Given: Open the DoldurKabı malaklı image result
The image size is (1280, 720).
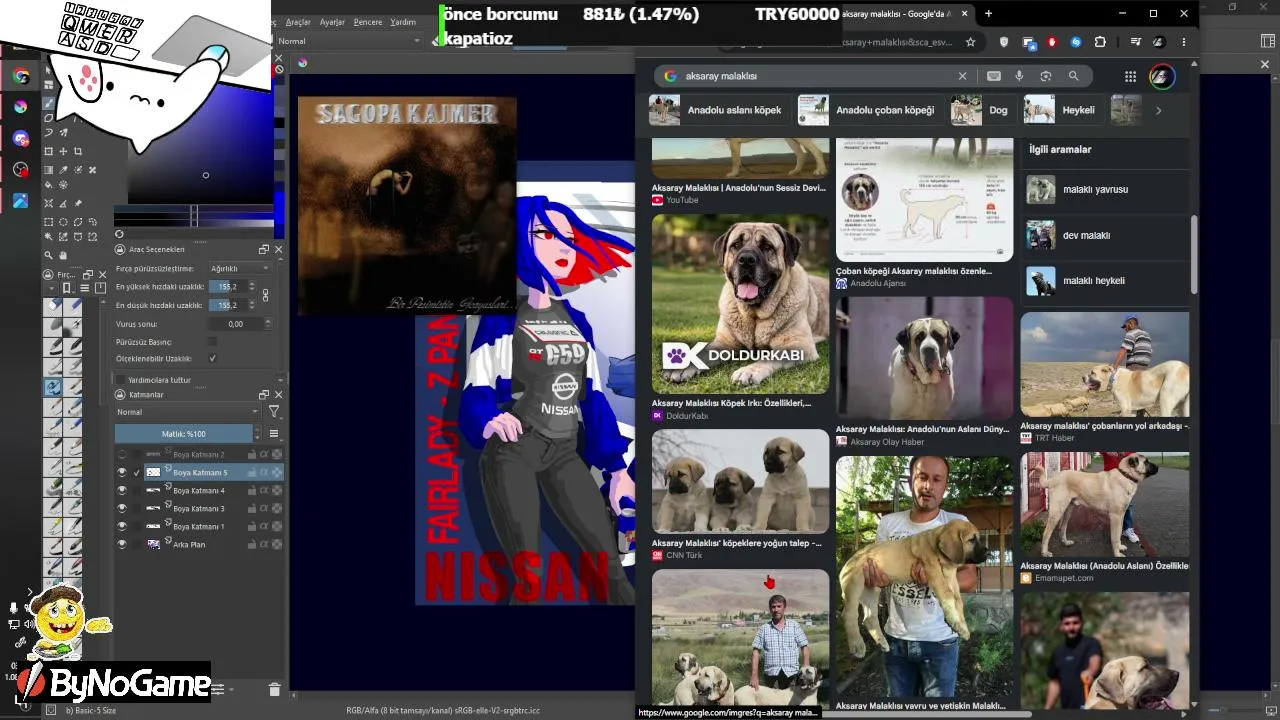Looking at the screenshot, I should point(740,304).
